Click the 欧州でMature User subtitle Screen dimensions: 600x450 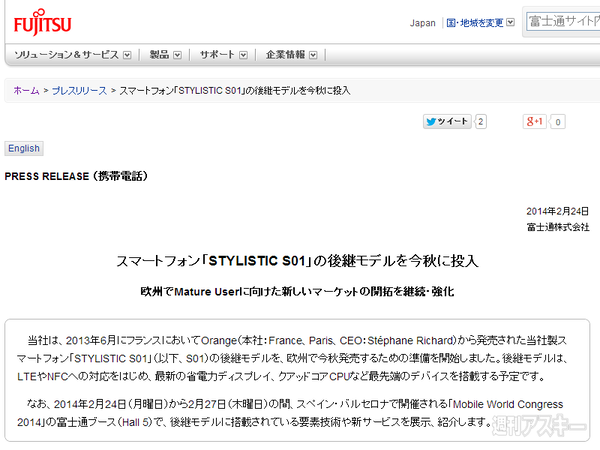pos(297,292)
